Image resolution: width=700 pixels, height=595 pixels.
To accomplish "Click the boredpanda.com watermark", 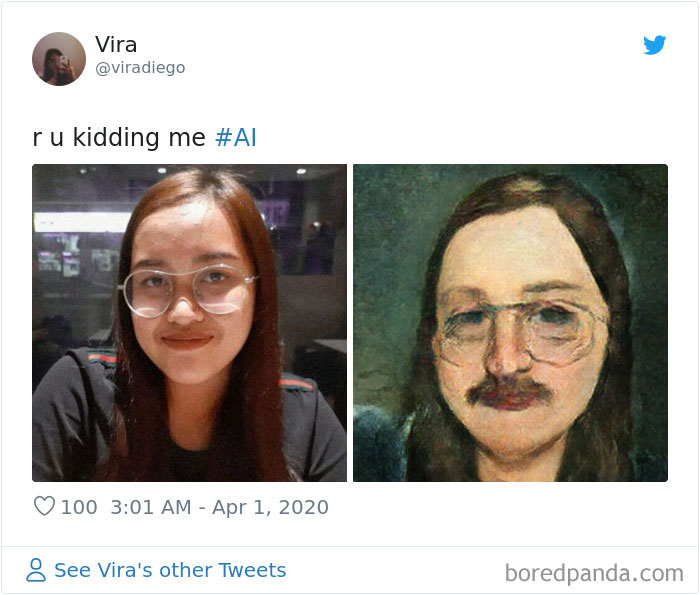I will coord(594,573).
